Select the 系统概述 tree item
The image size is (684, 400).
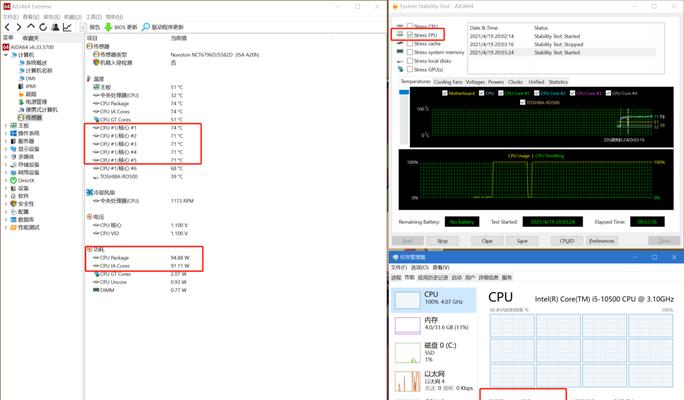coord(33,63)
